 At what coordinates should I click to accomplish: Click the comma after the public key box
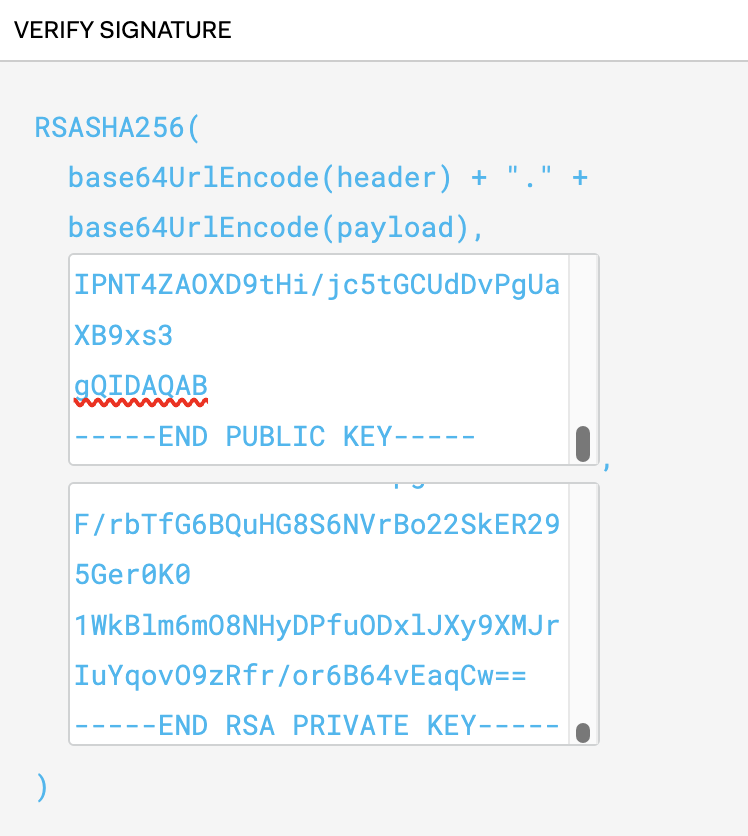[607, 464]
